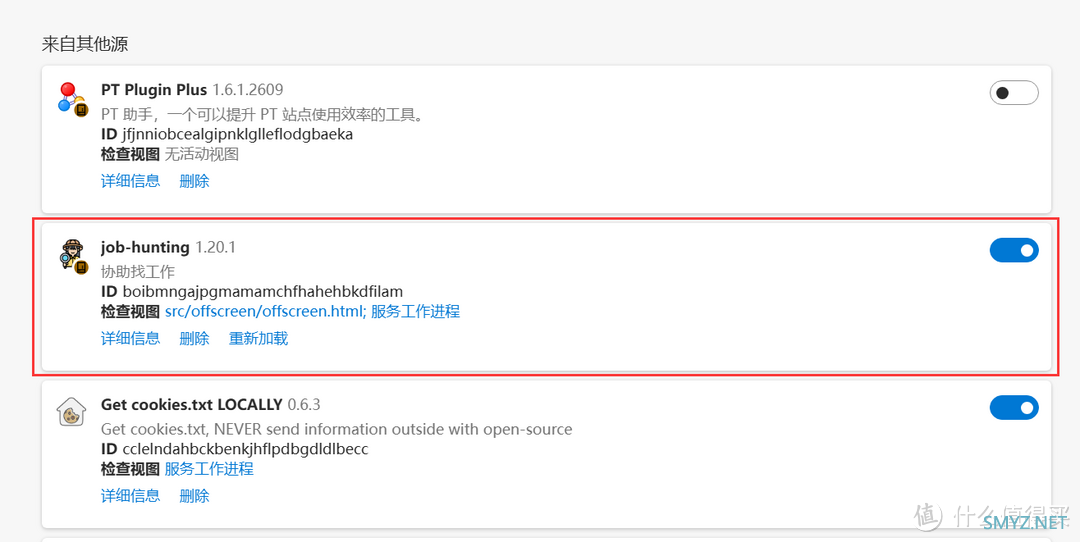The width and height of the screenshot is (1080, 542).
Task: Open 详细信息 for PT Plugin Plus
Action: point(130,181)
